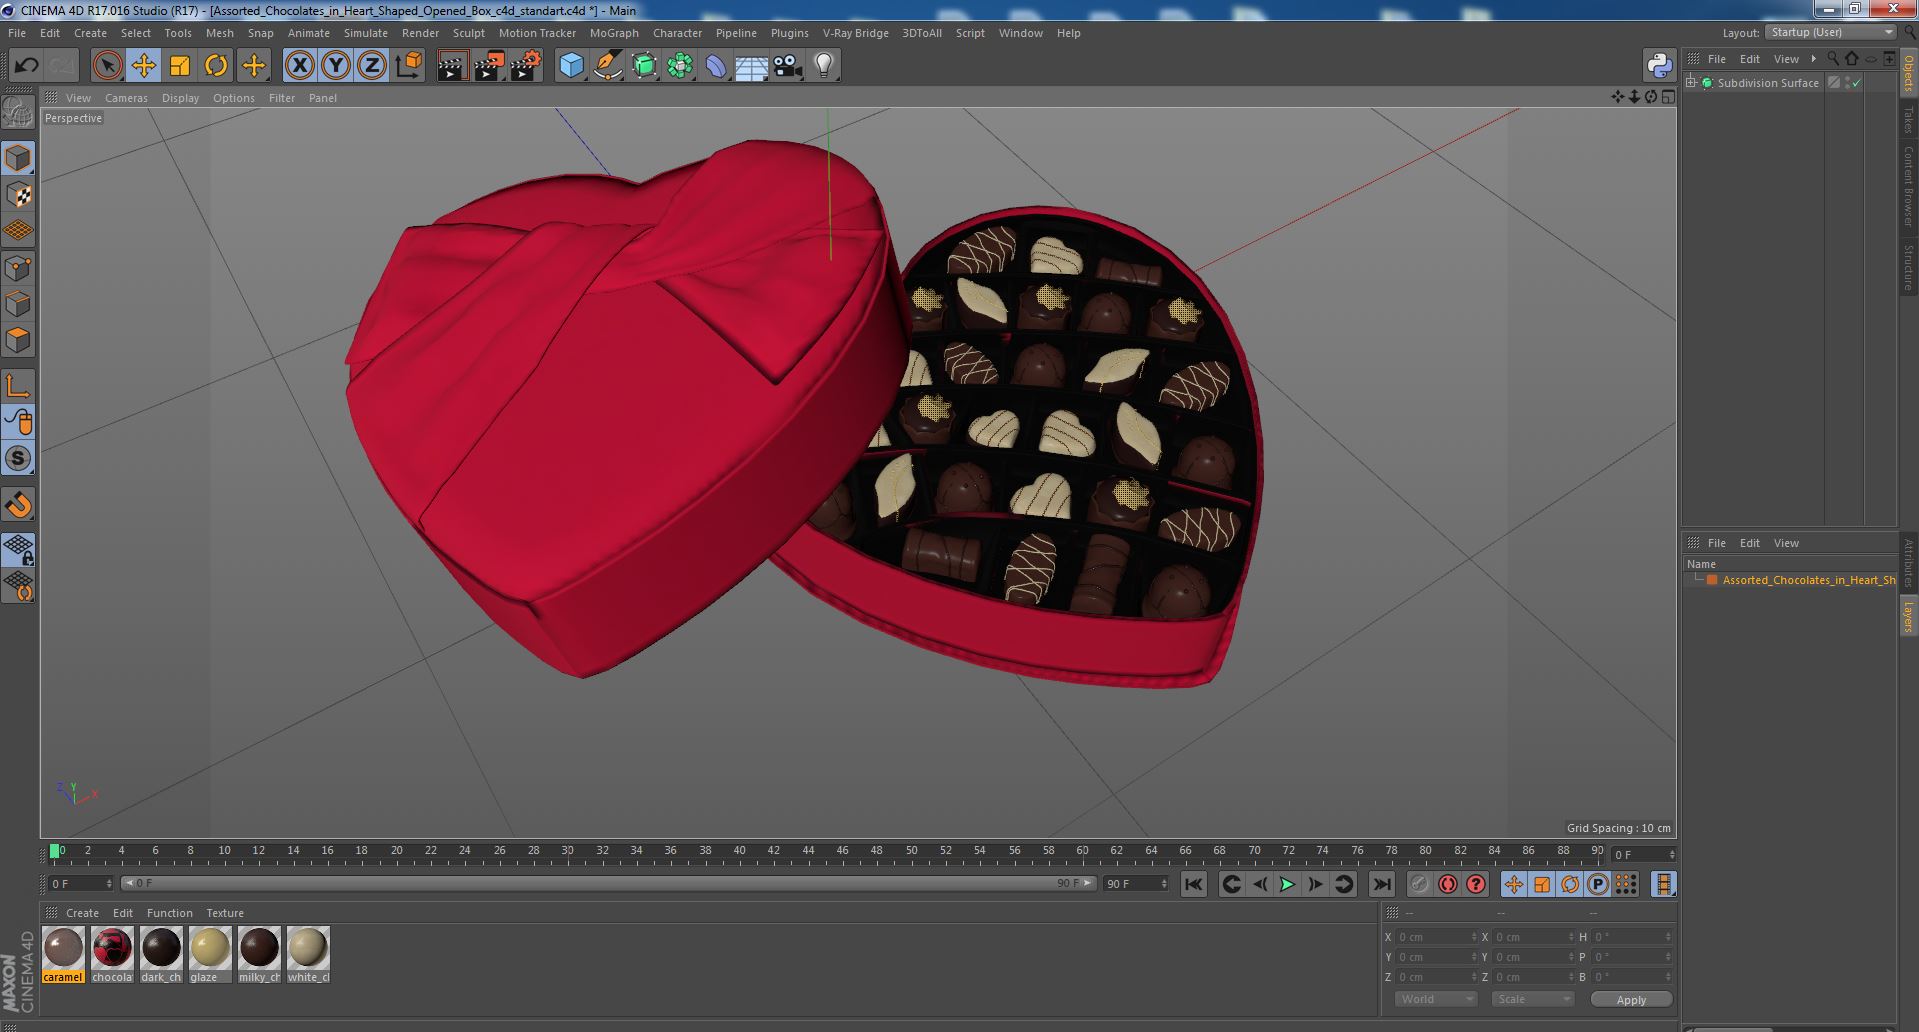Open the File menu

coord(17,33)
